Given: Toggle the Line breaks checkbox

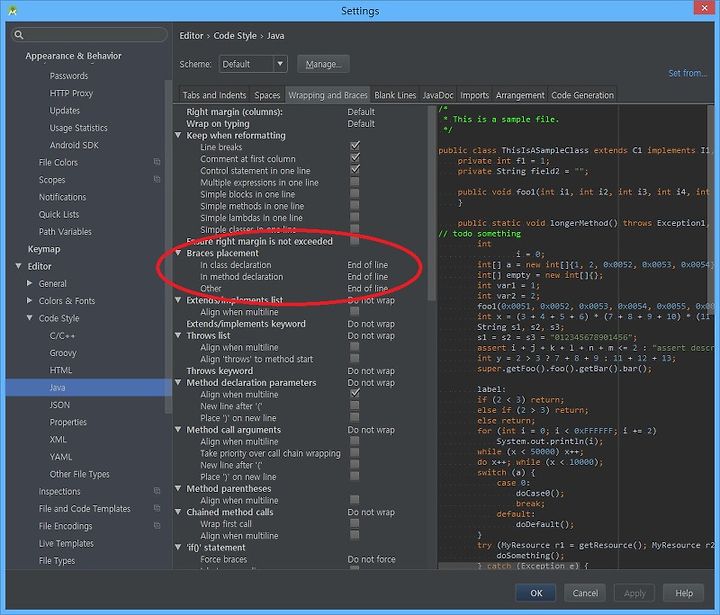Looking at the screenshot, I should [x=354, y=147].
